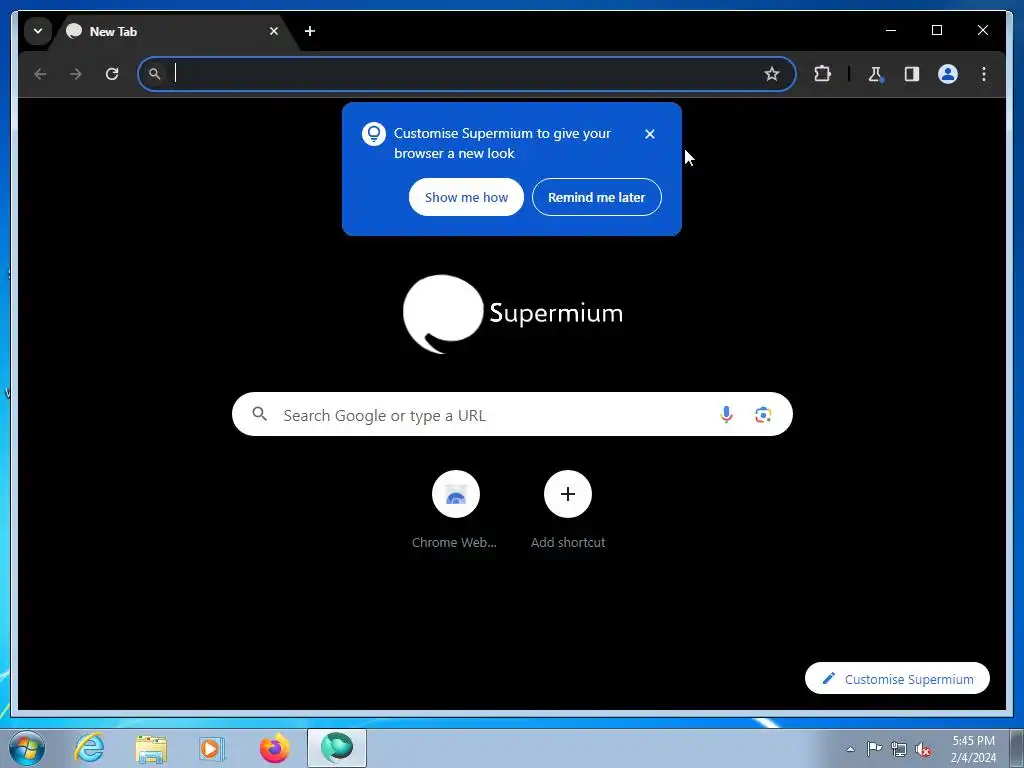Click the magnifier icon in the search box
Image resolution: width=1024 pixels, height=768 pixels.
pos(260,414)
